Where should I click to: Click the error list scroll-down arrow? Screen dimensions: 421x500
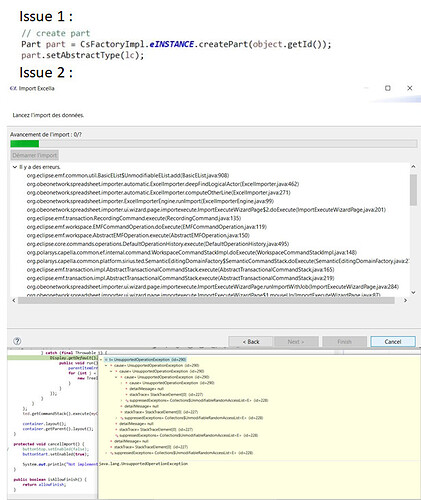(413, 292)
